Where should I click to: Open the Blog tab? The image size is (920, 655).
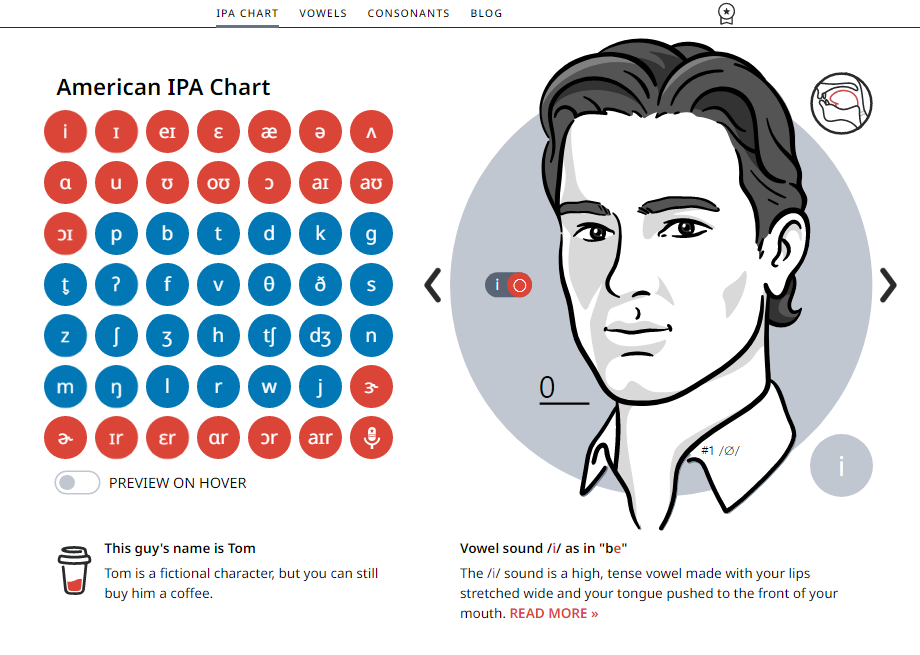point(486,13)
